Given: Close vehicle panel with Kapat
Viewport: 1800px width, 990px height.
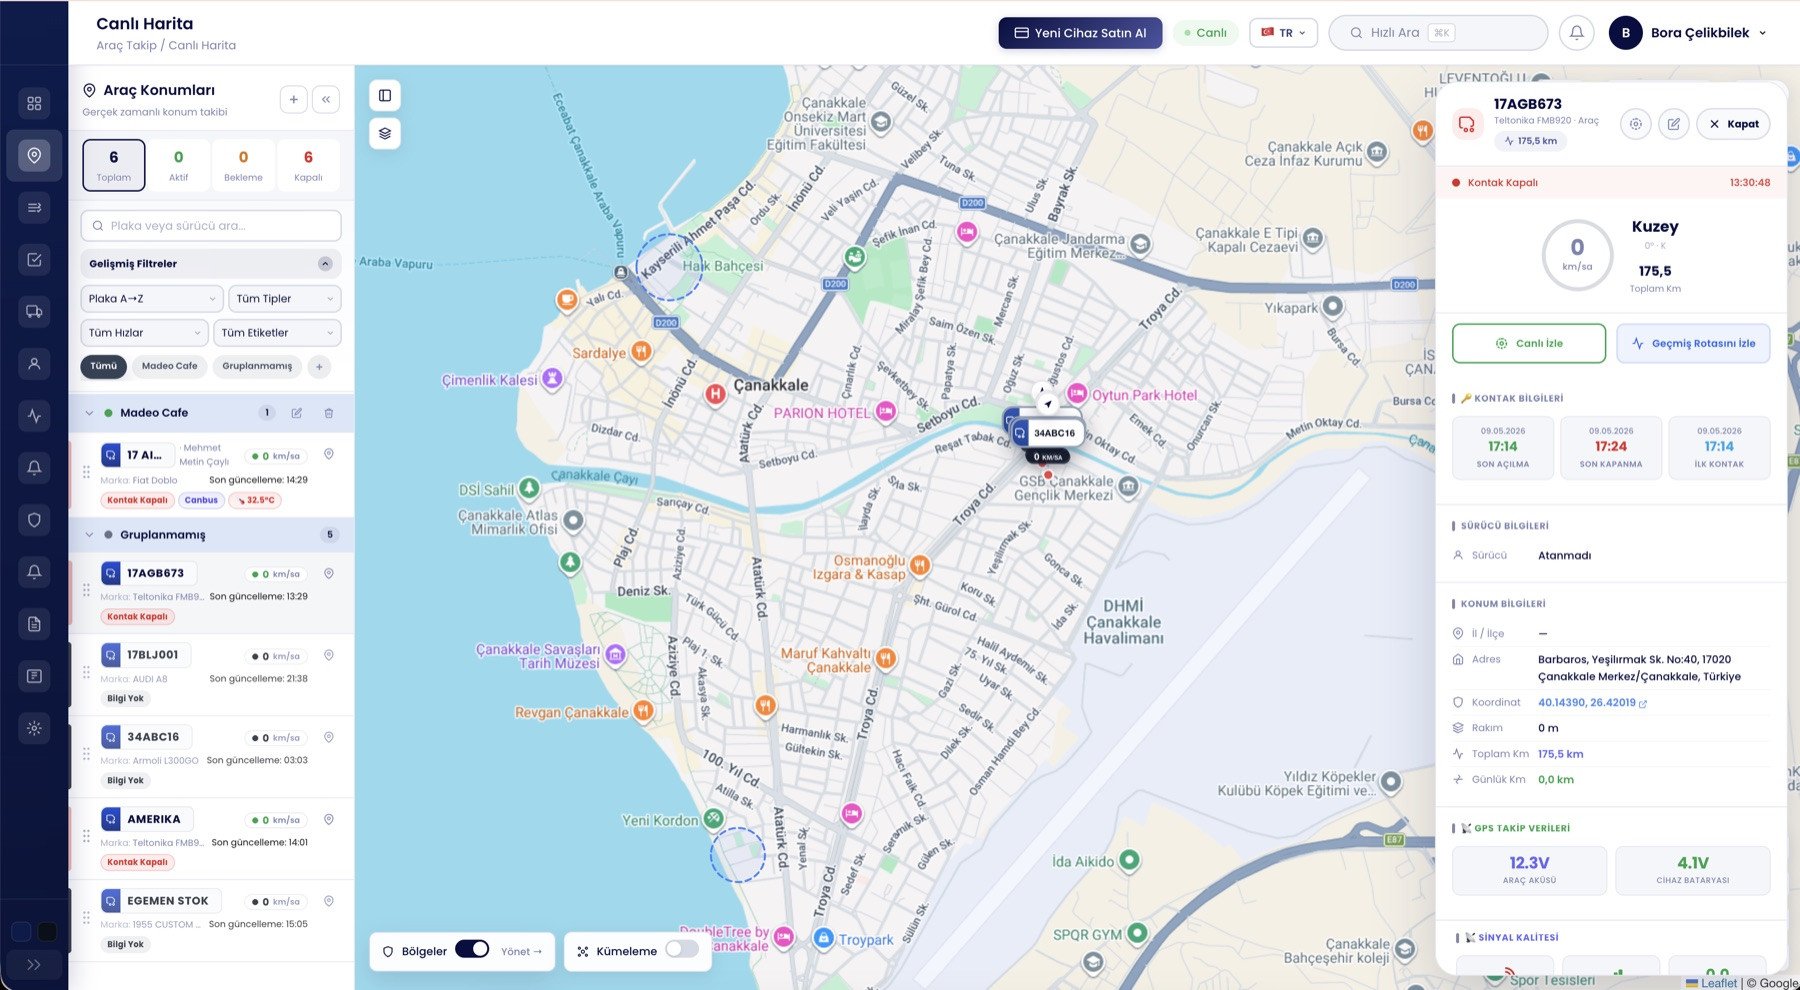Looking at the screenshot, I should (x=1733, y=124).
